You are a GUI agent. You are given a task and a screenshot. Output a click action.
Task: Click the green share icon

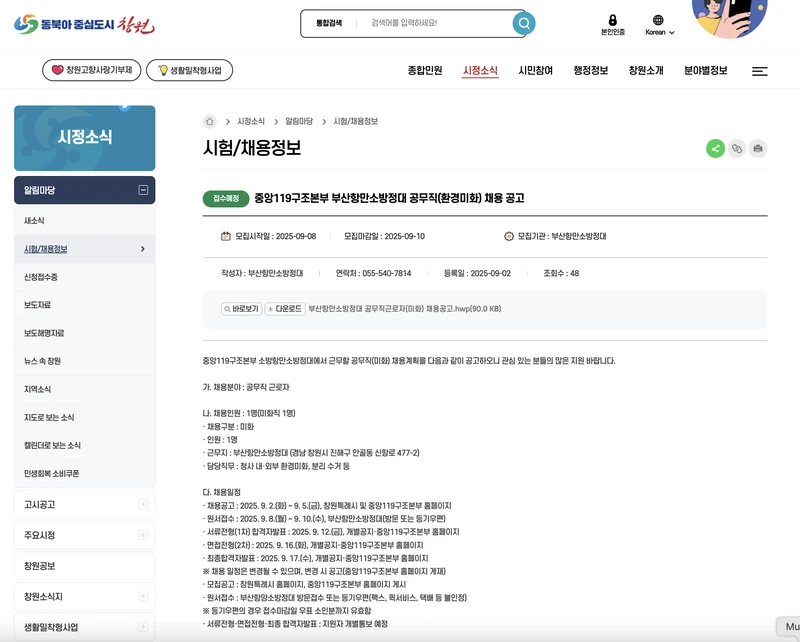pos(714,147)
